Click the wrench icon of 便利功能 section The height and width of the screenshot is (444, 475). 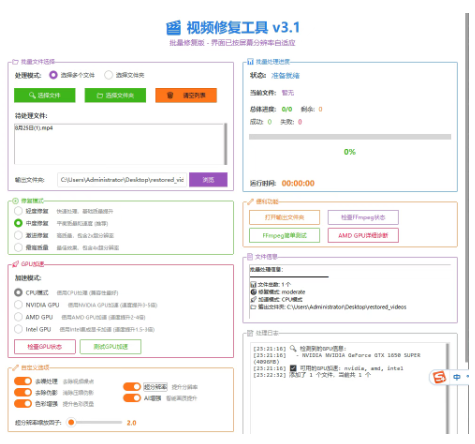[250, 202]
